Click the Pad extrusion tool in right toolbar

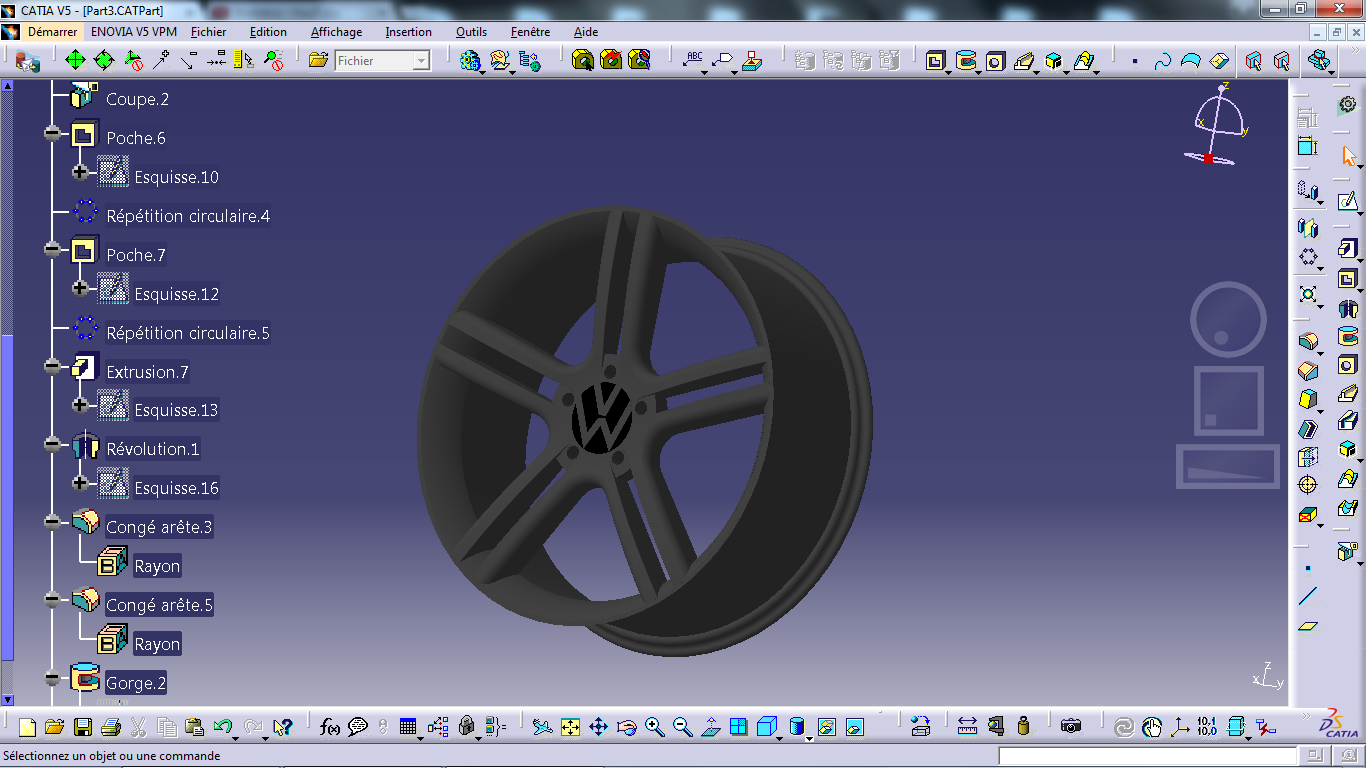[1348, 248]
